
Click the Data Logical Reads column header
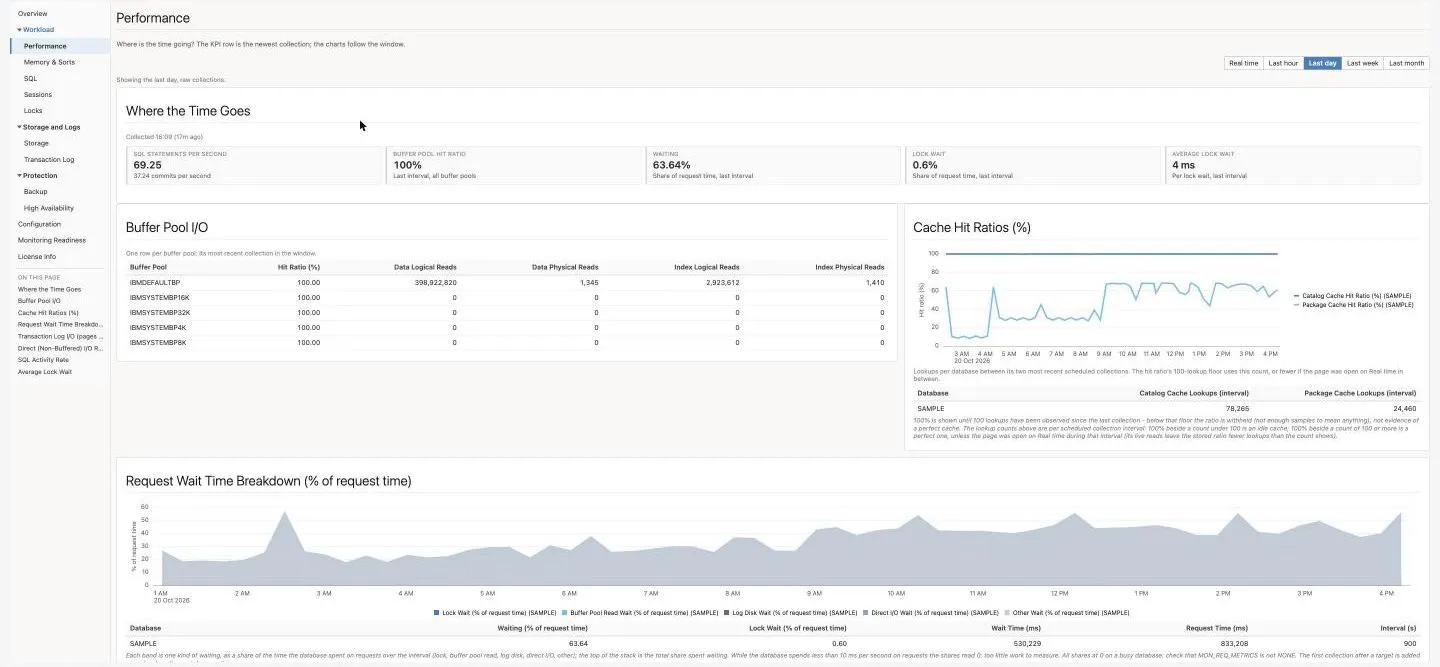coord(427,267)
